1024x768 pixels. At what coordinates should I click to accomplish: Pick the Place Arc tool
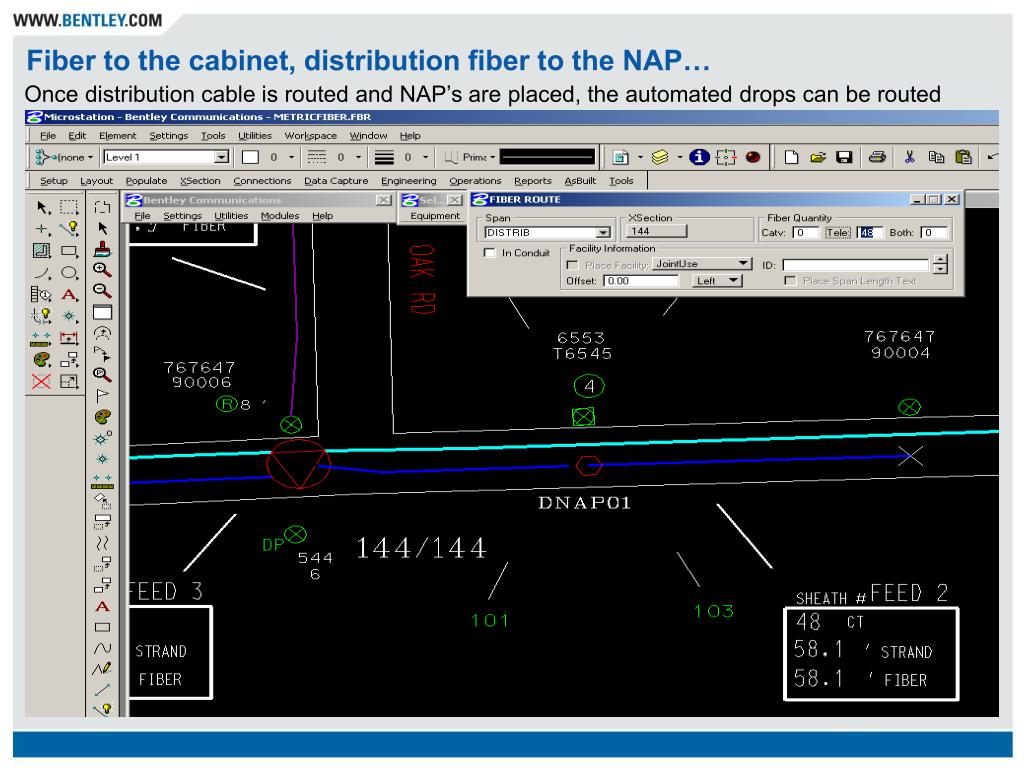[42, 272]
